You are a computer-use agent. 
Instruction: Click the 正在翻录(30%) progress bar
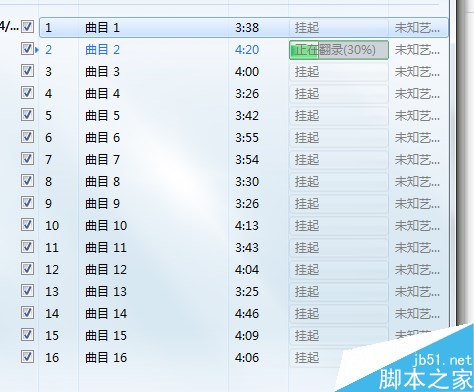(x=339, y=50)
